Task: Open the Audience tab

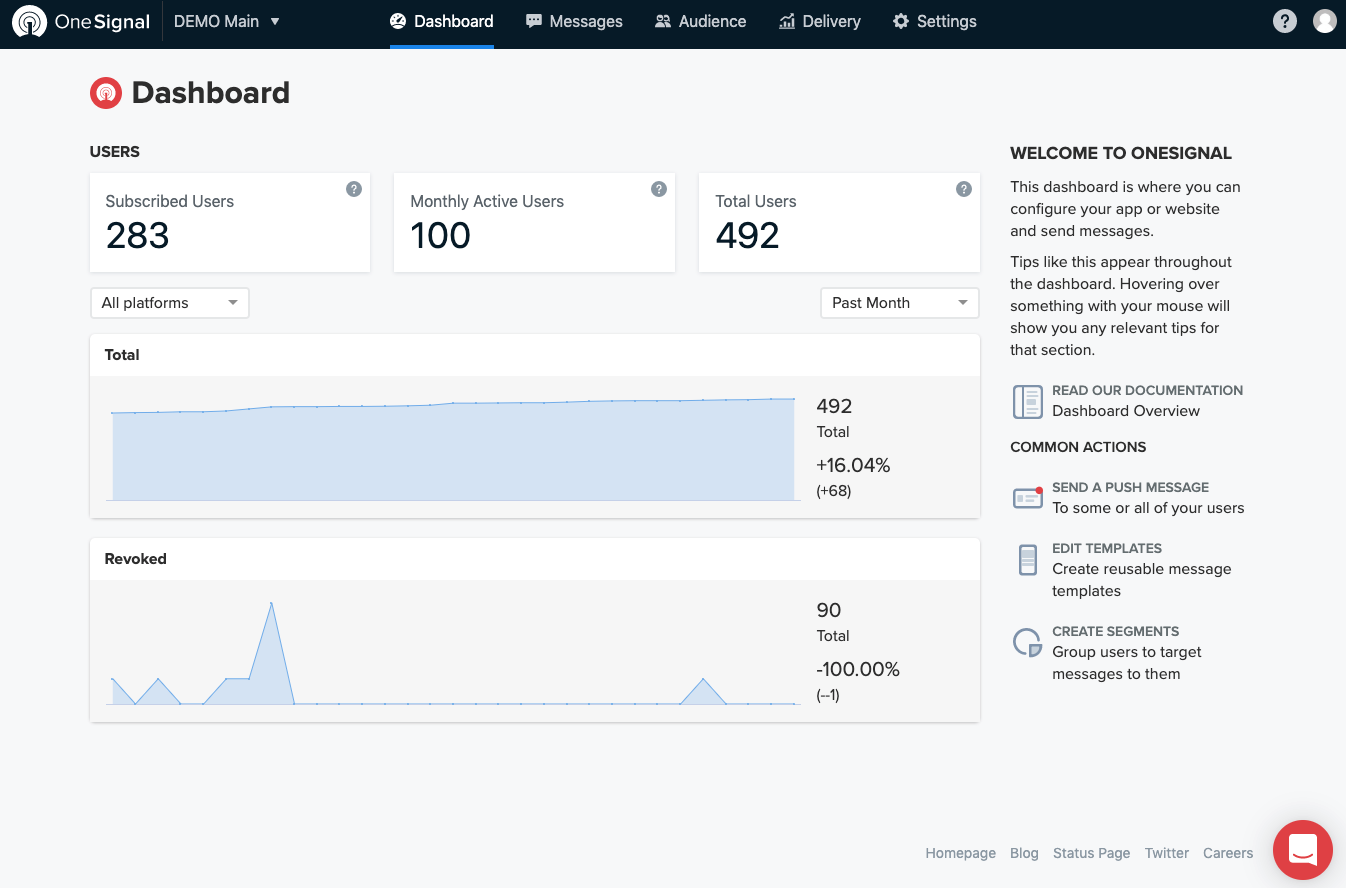Action: [x=700, y=21]
